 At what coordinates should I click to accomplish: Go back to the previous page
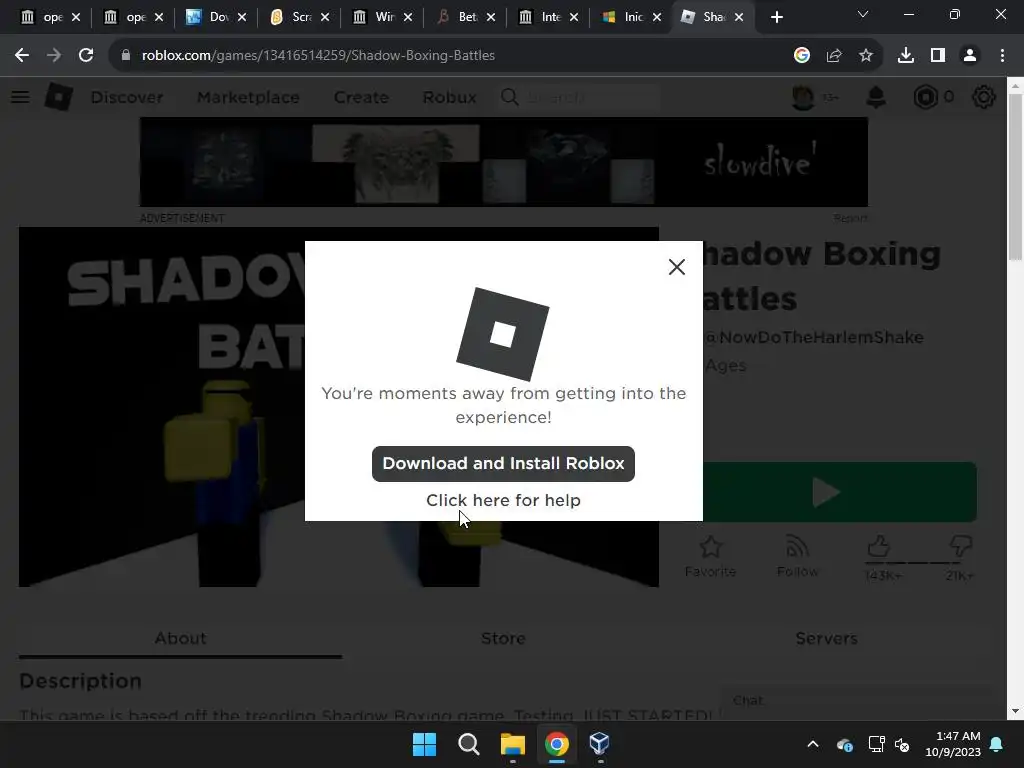tap(22, 56)
